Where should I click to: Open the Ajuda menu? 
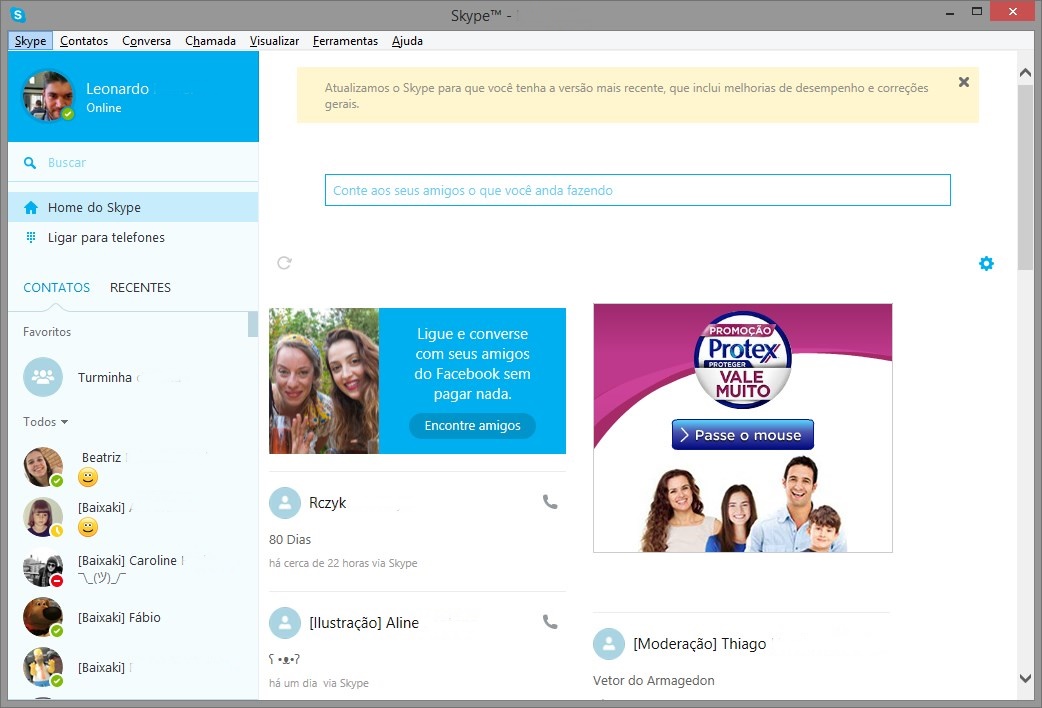(407, 41)
